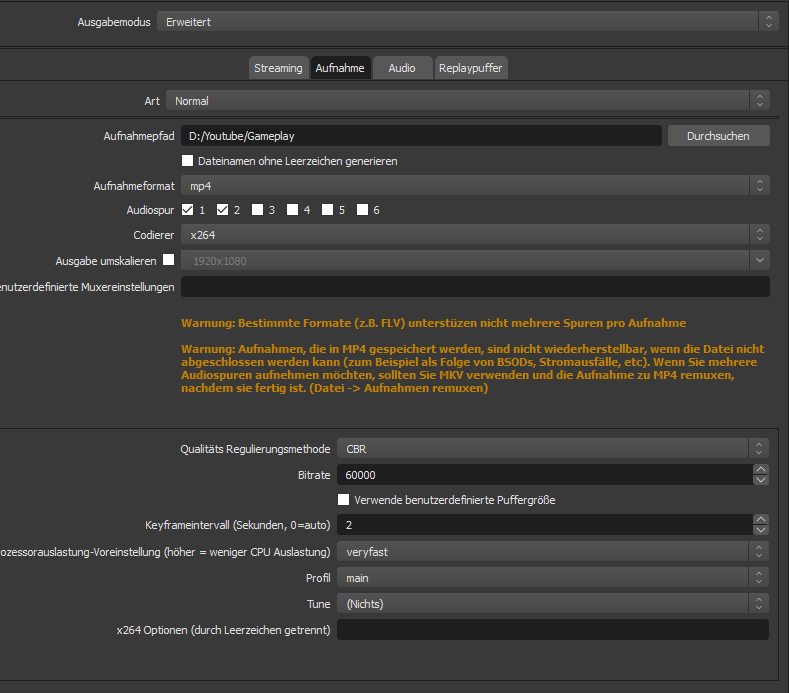
Task: Enable Audiospur 4 checkbox
Action: [x=292, y=209]
